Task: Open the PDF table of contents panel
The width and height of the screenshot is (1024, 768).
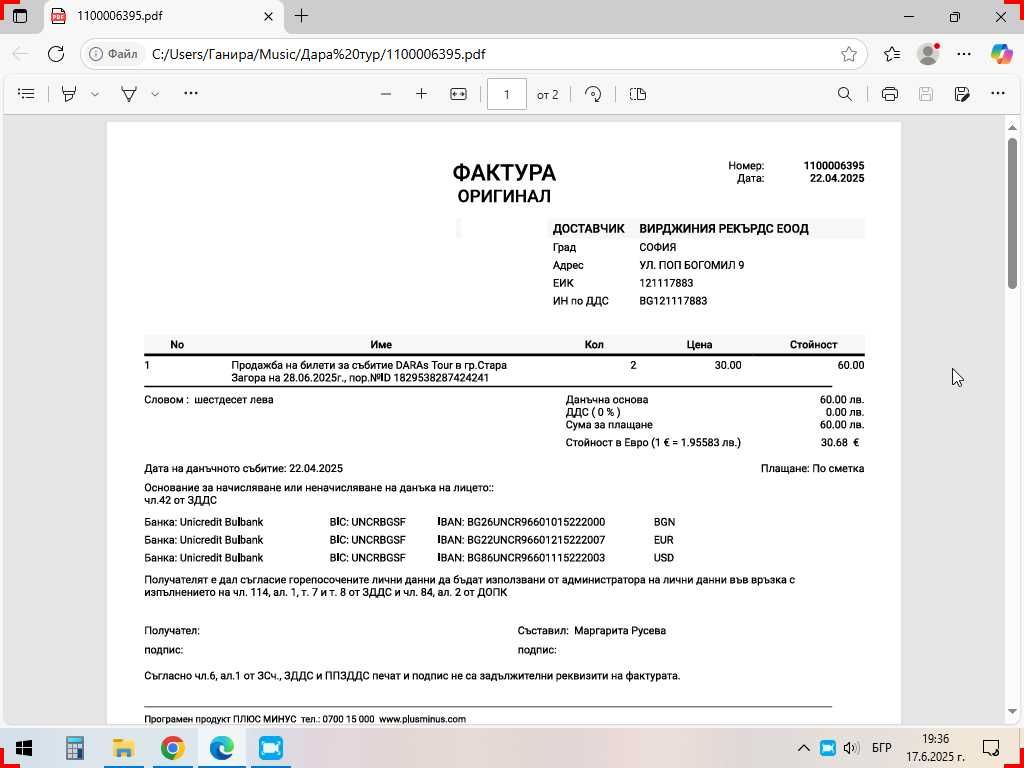Action: coord(27,94)
